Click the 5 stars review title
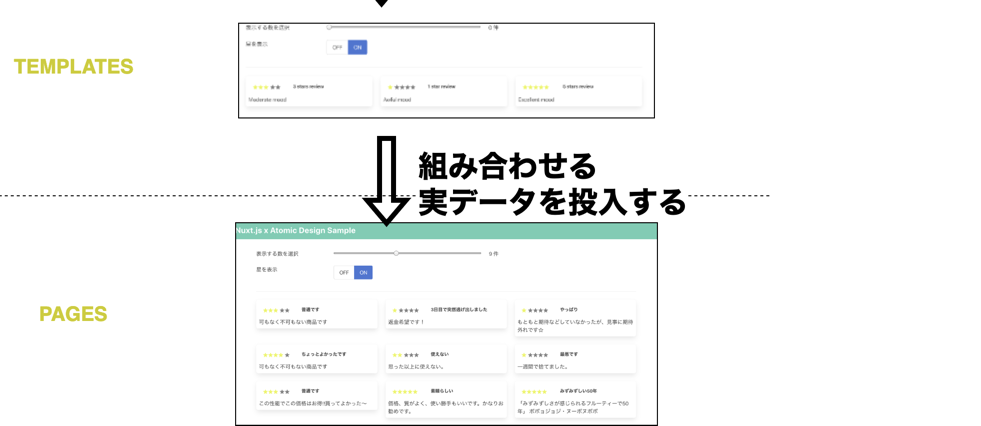The height and width of the screenshot is (426, 981). [x=578, y=86]
